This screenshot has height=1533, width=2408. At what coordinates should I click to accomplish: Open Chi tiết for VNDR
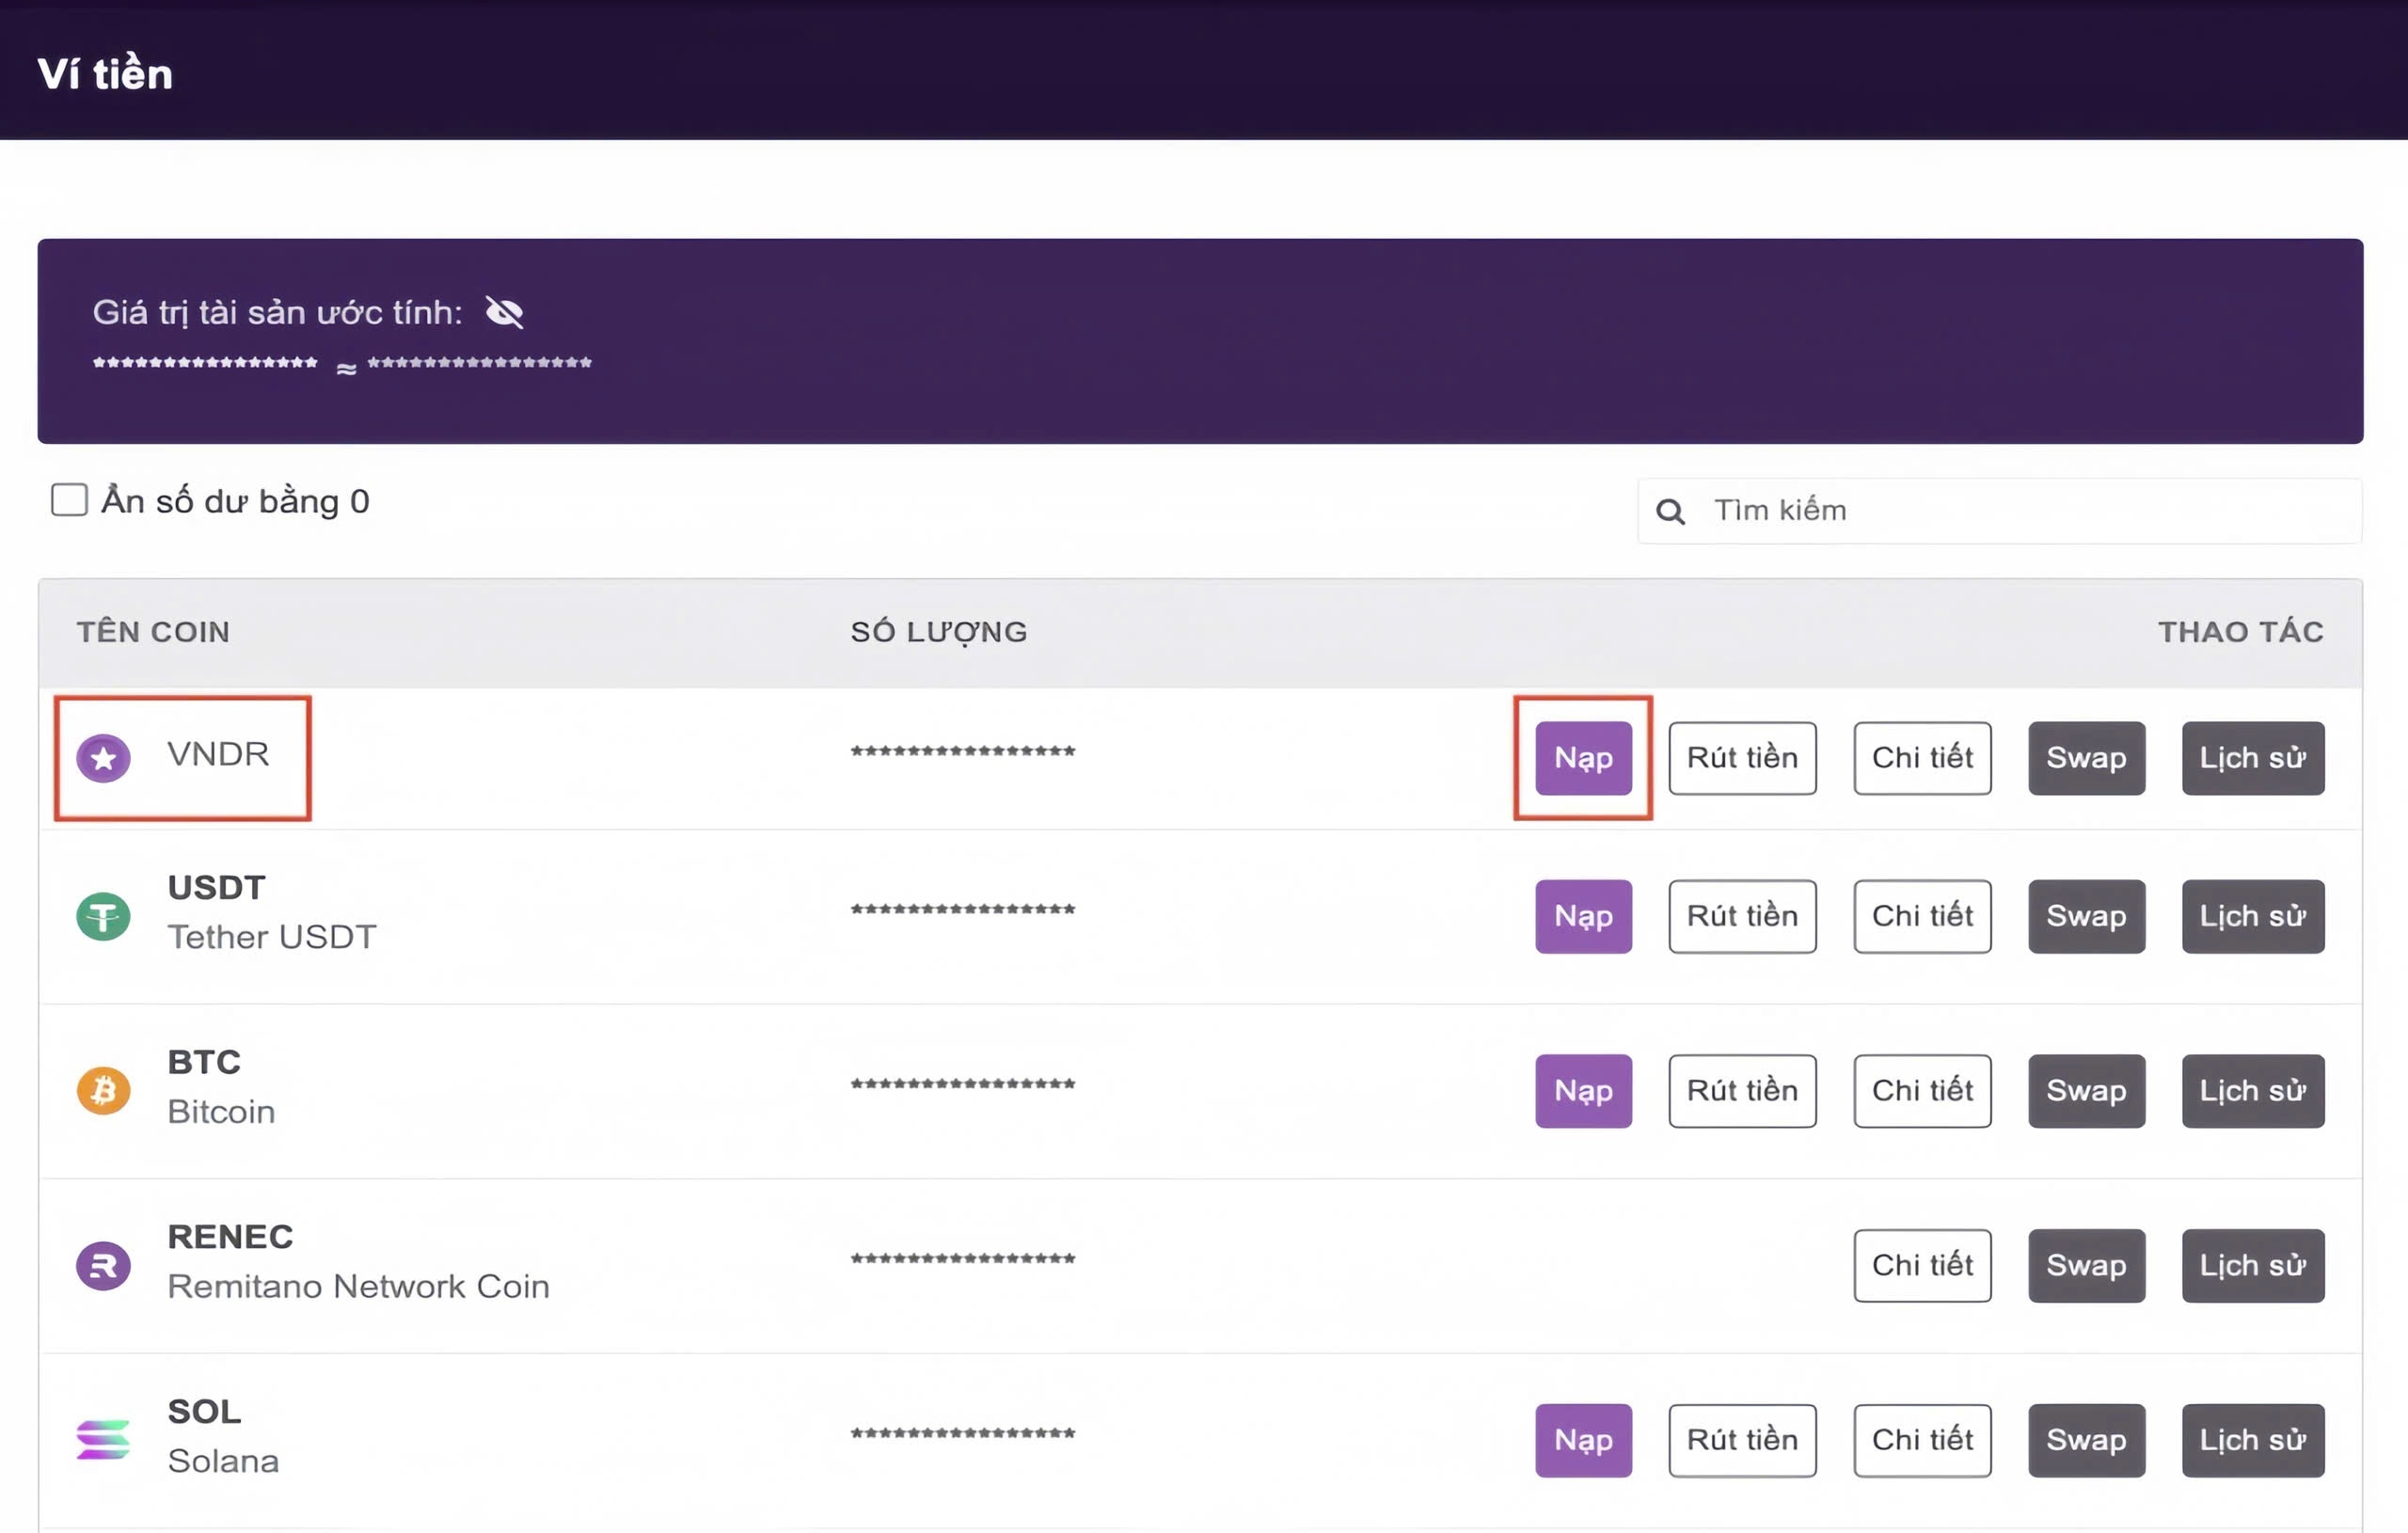tap(1922, 758)
